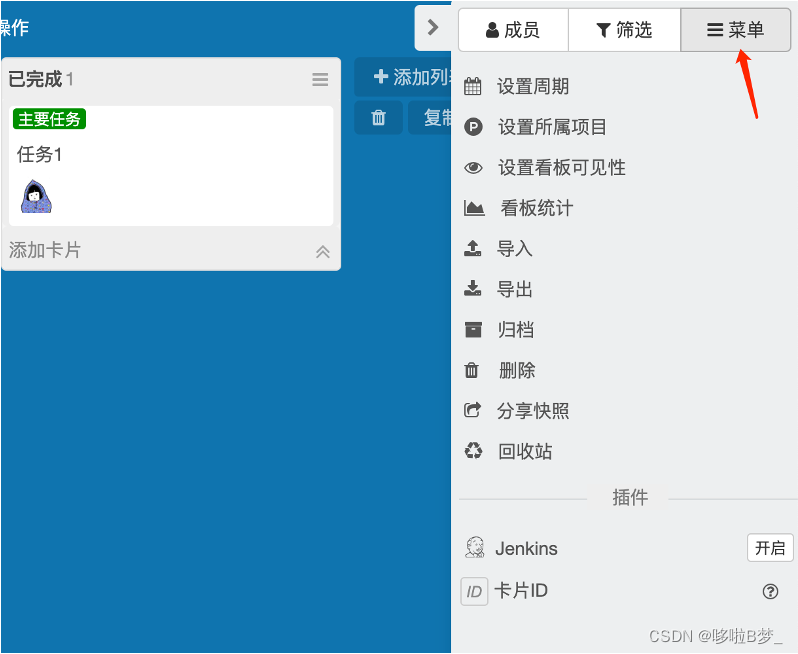Open 看板统计 board statistics
The width and height of the screenshot is (798, 654).
(x=537, y=208)
